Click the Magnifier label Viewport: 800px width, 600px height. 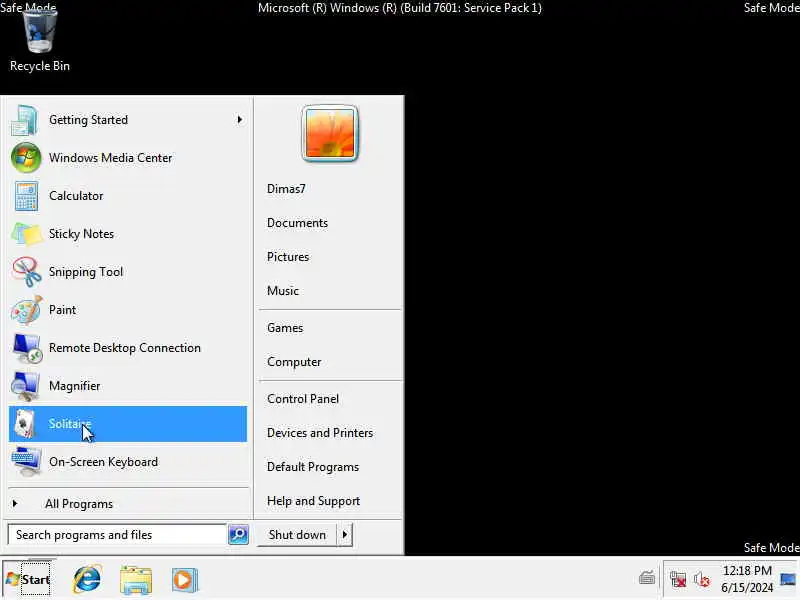[74, 386]
